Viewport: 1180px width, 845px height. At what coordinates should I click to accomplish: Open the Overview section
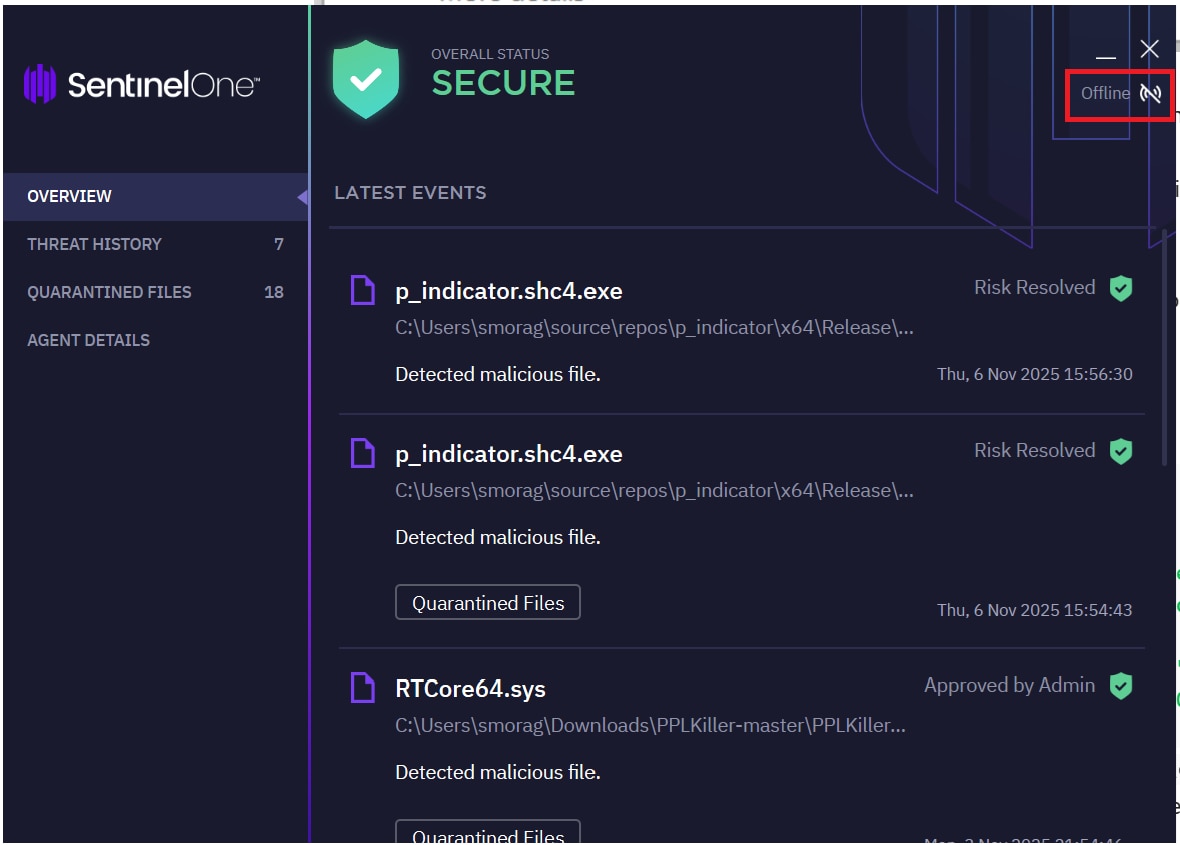click(x=156, y=196)
